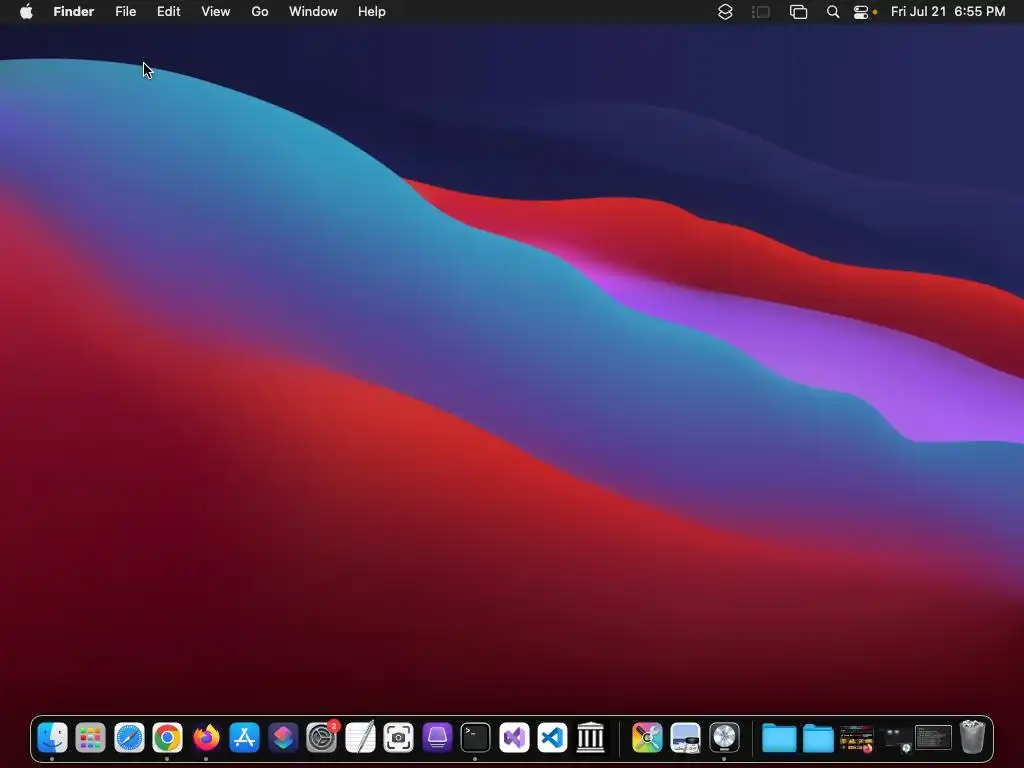Launch the Shortcuts app from the Dock
The image size is (1024, 768).
coord(283,738)
